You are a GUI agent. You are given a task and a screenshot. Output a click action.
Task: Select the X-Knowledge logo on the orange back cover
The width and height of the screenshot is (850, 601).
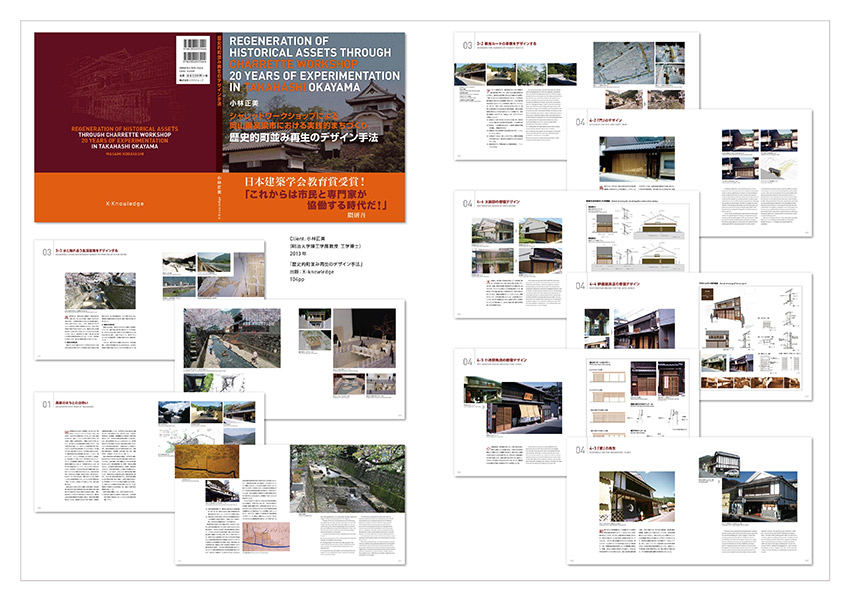click(x=125, y=204)
